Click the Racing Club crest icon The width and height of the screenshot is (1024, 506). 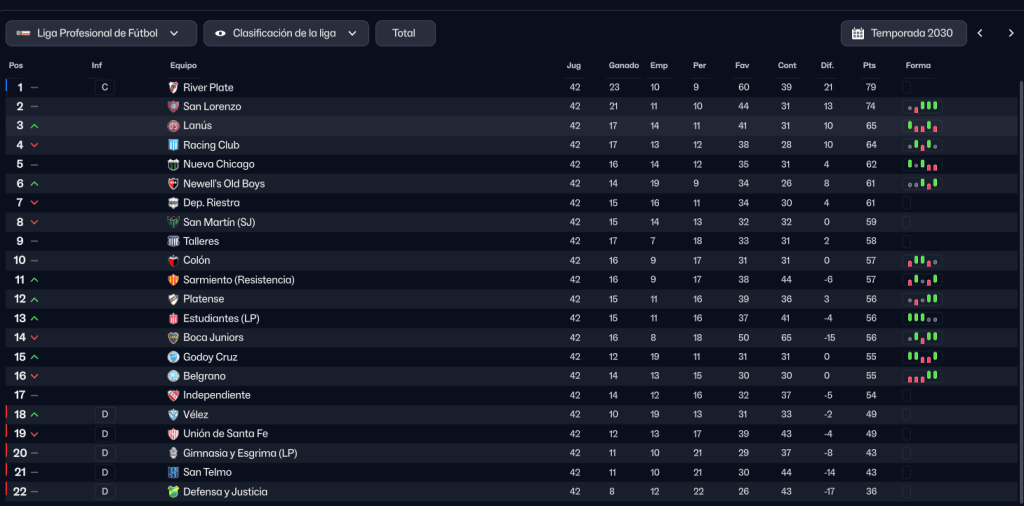173,145
